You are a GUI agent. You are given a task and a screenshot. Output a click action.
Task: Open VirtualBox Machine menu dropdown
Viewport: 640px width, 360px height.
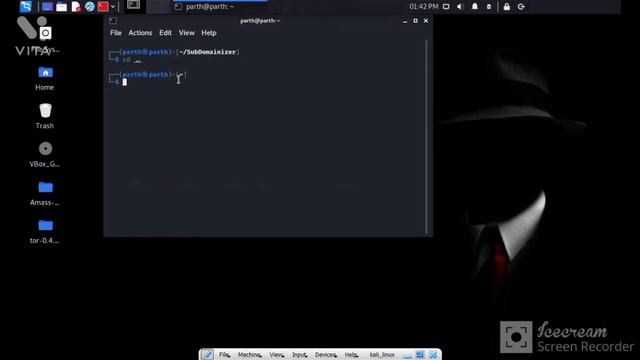[x=249, y=355]
